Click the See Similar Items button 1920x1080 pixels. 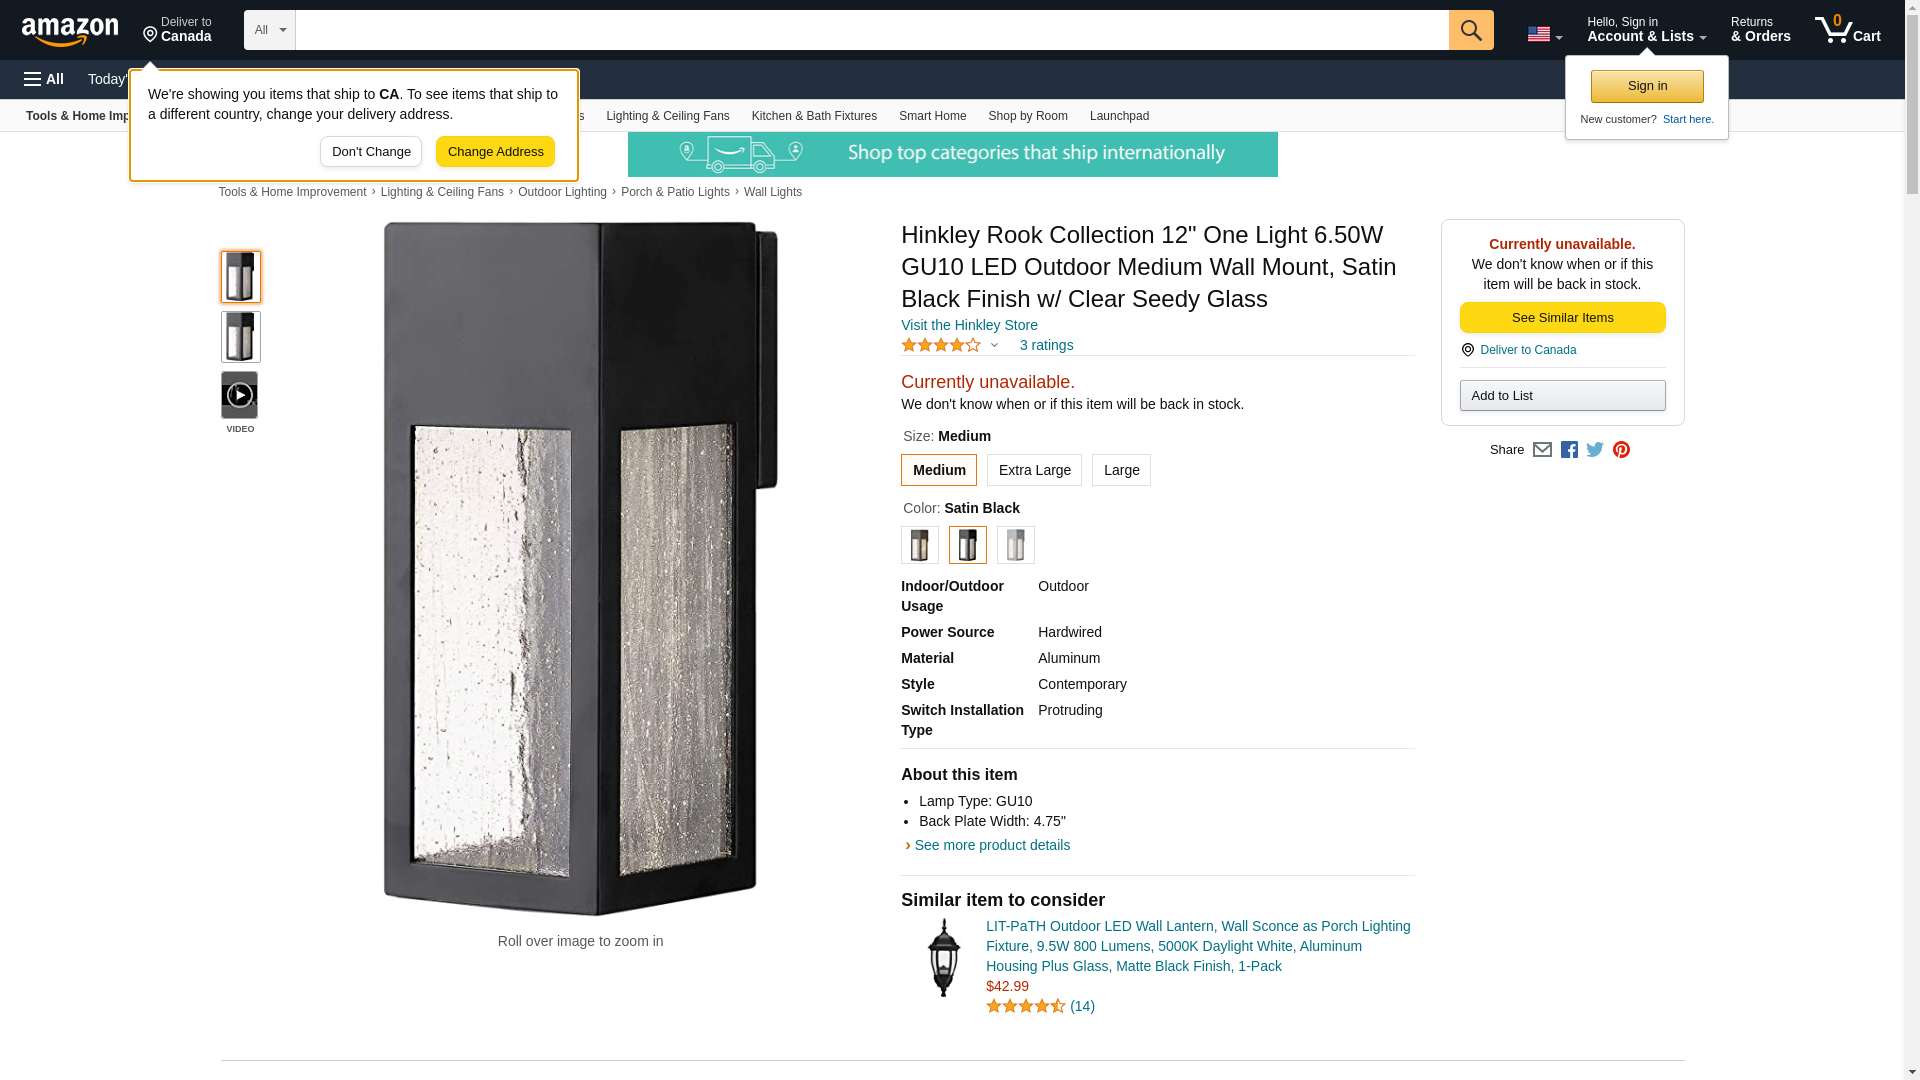point(1562,317)
